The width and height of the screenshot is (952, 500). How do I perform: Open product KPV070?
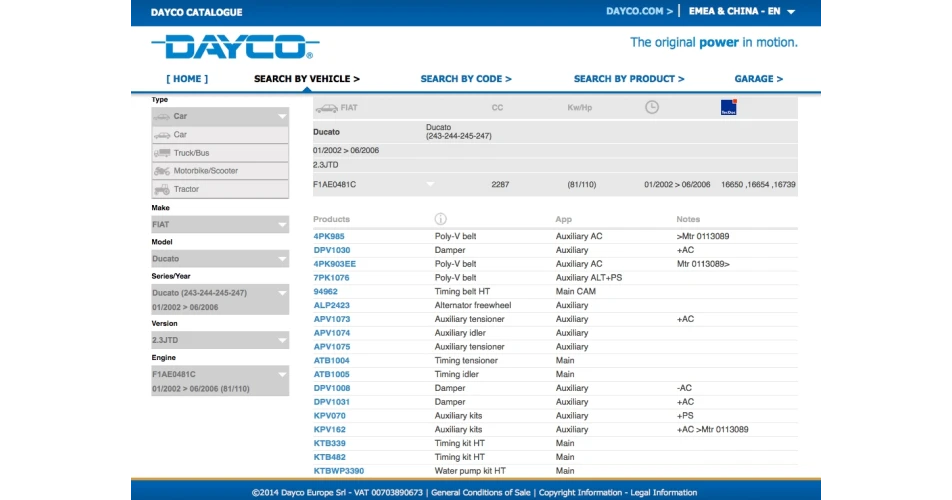tap(330, 416)
